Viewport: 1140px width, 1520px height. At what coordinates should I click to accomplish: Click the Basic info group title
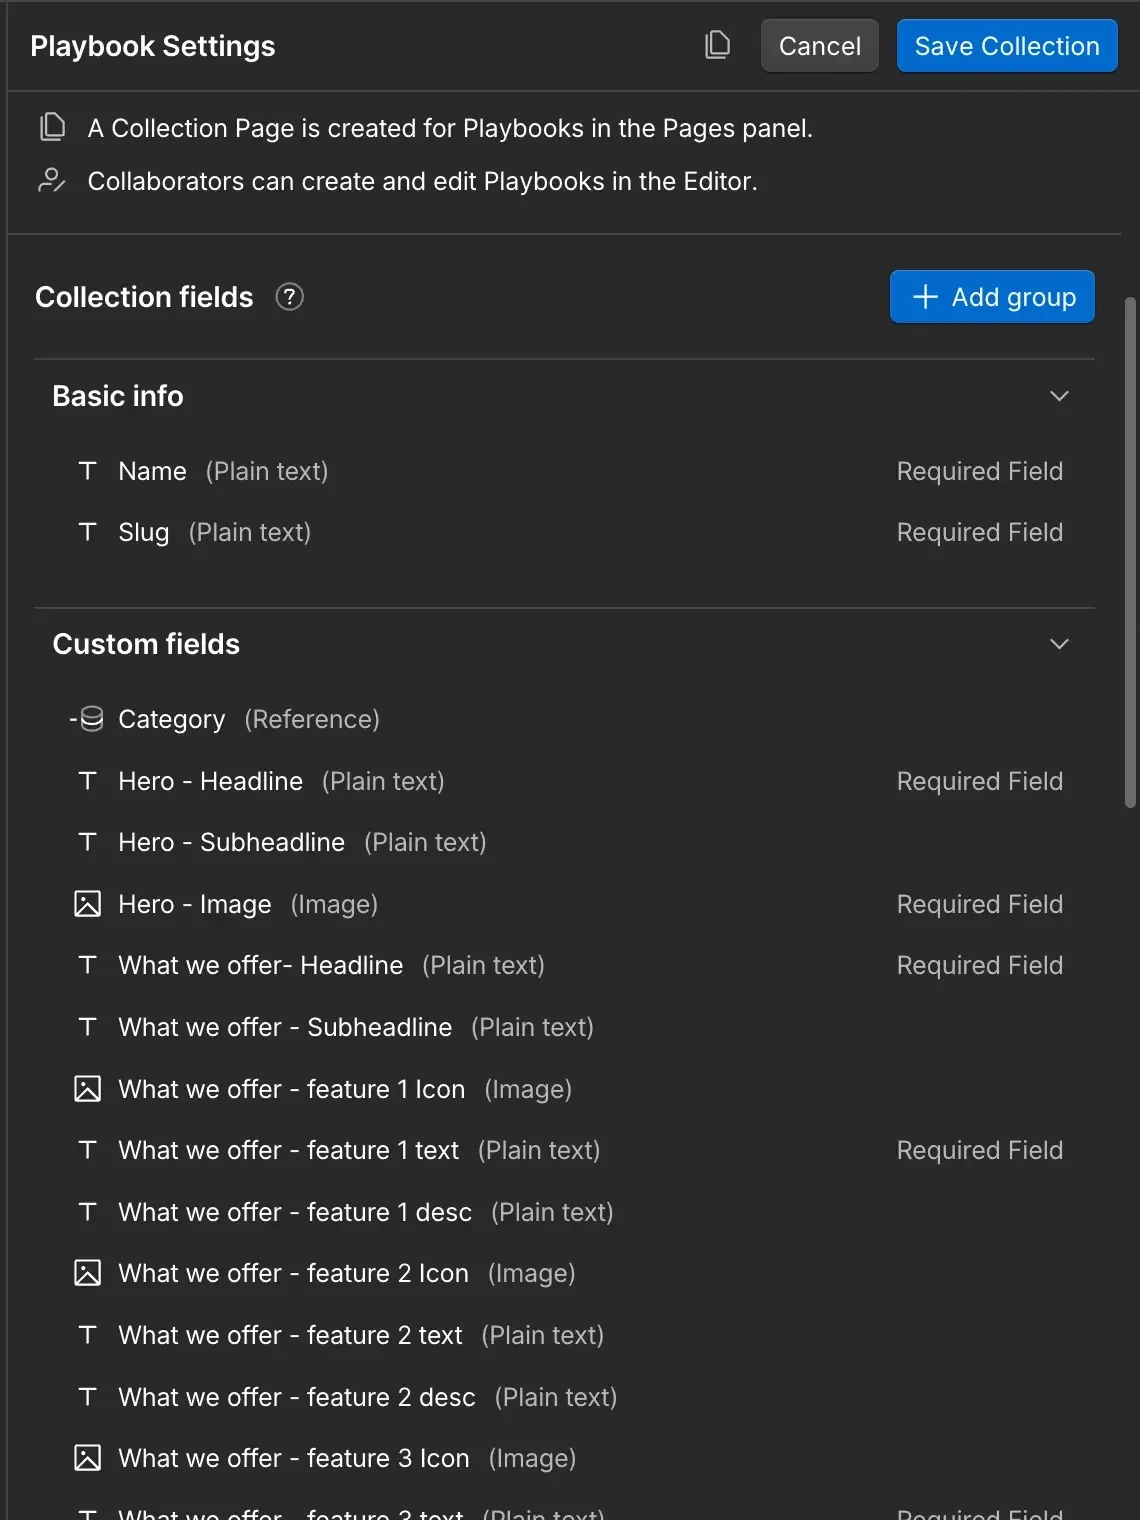click(x=118, y=396)
